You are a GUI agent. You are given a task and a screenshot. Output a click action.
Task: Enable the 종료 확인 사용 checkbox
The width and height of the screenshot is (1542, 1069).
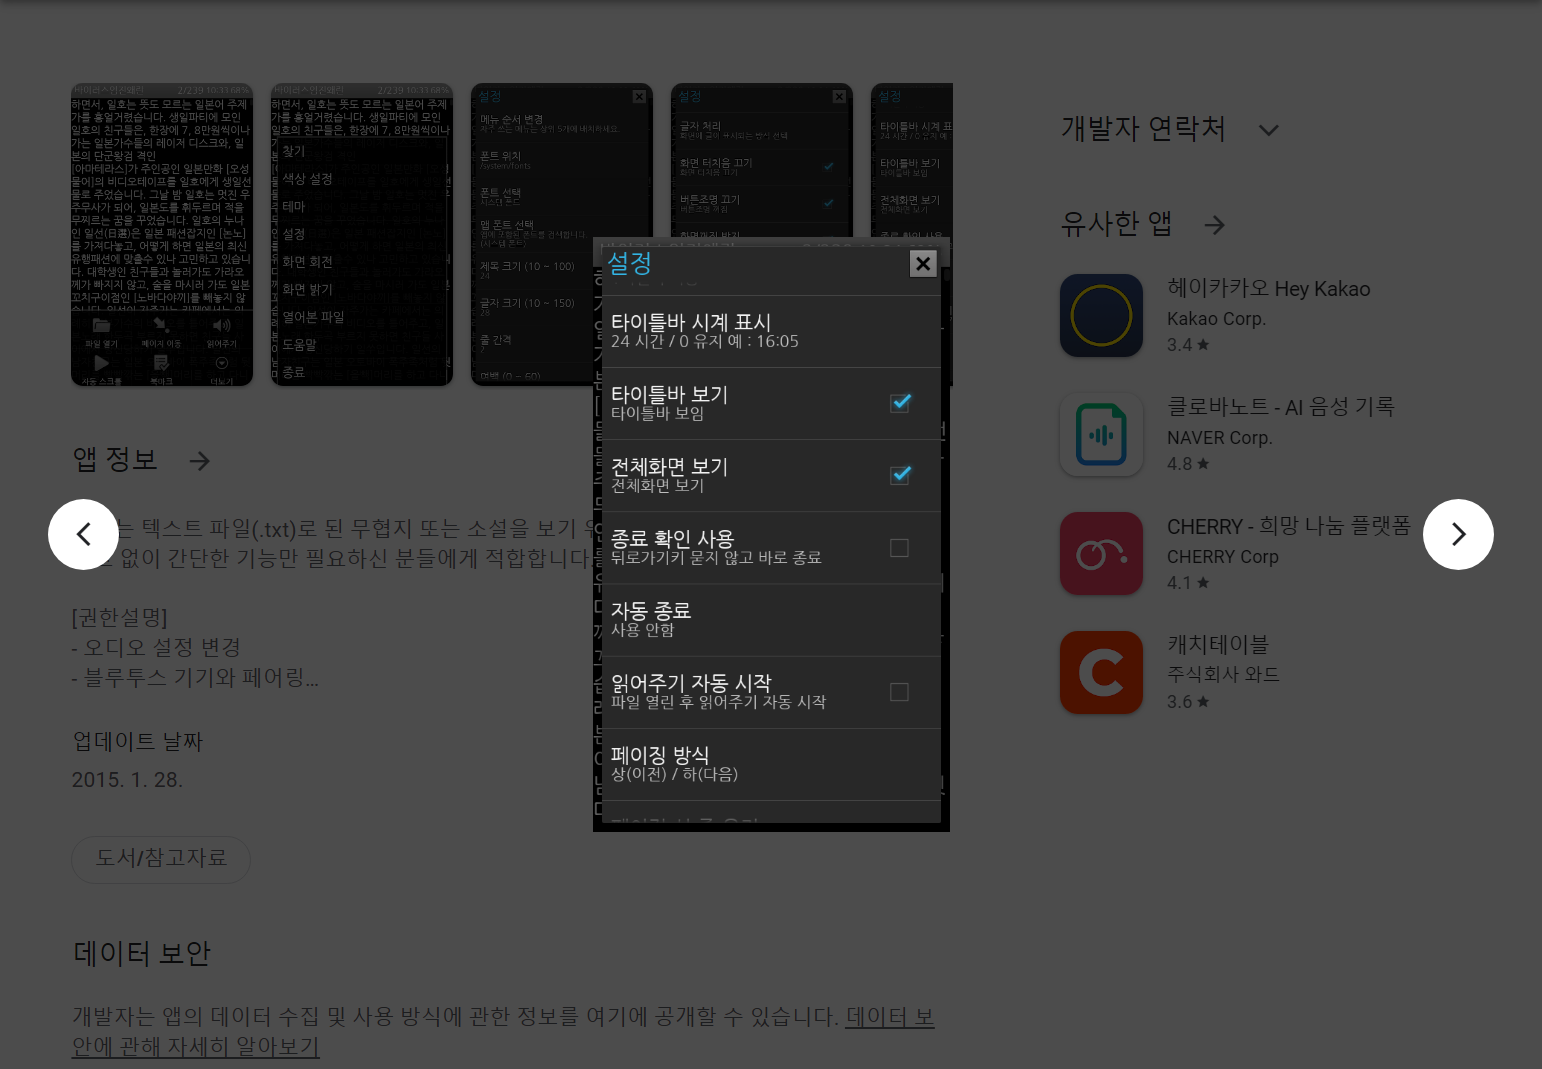(900, 548)
